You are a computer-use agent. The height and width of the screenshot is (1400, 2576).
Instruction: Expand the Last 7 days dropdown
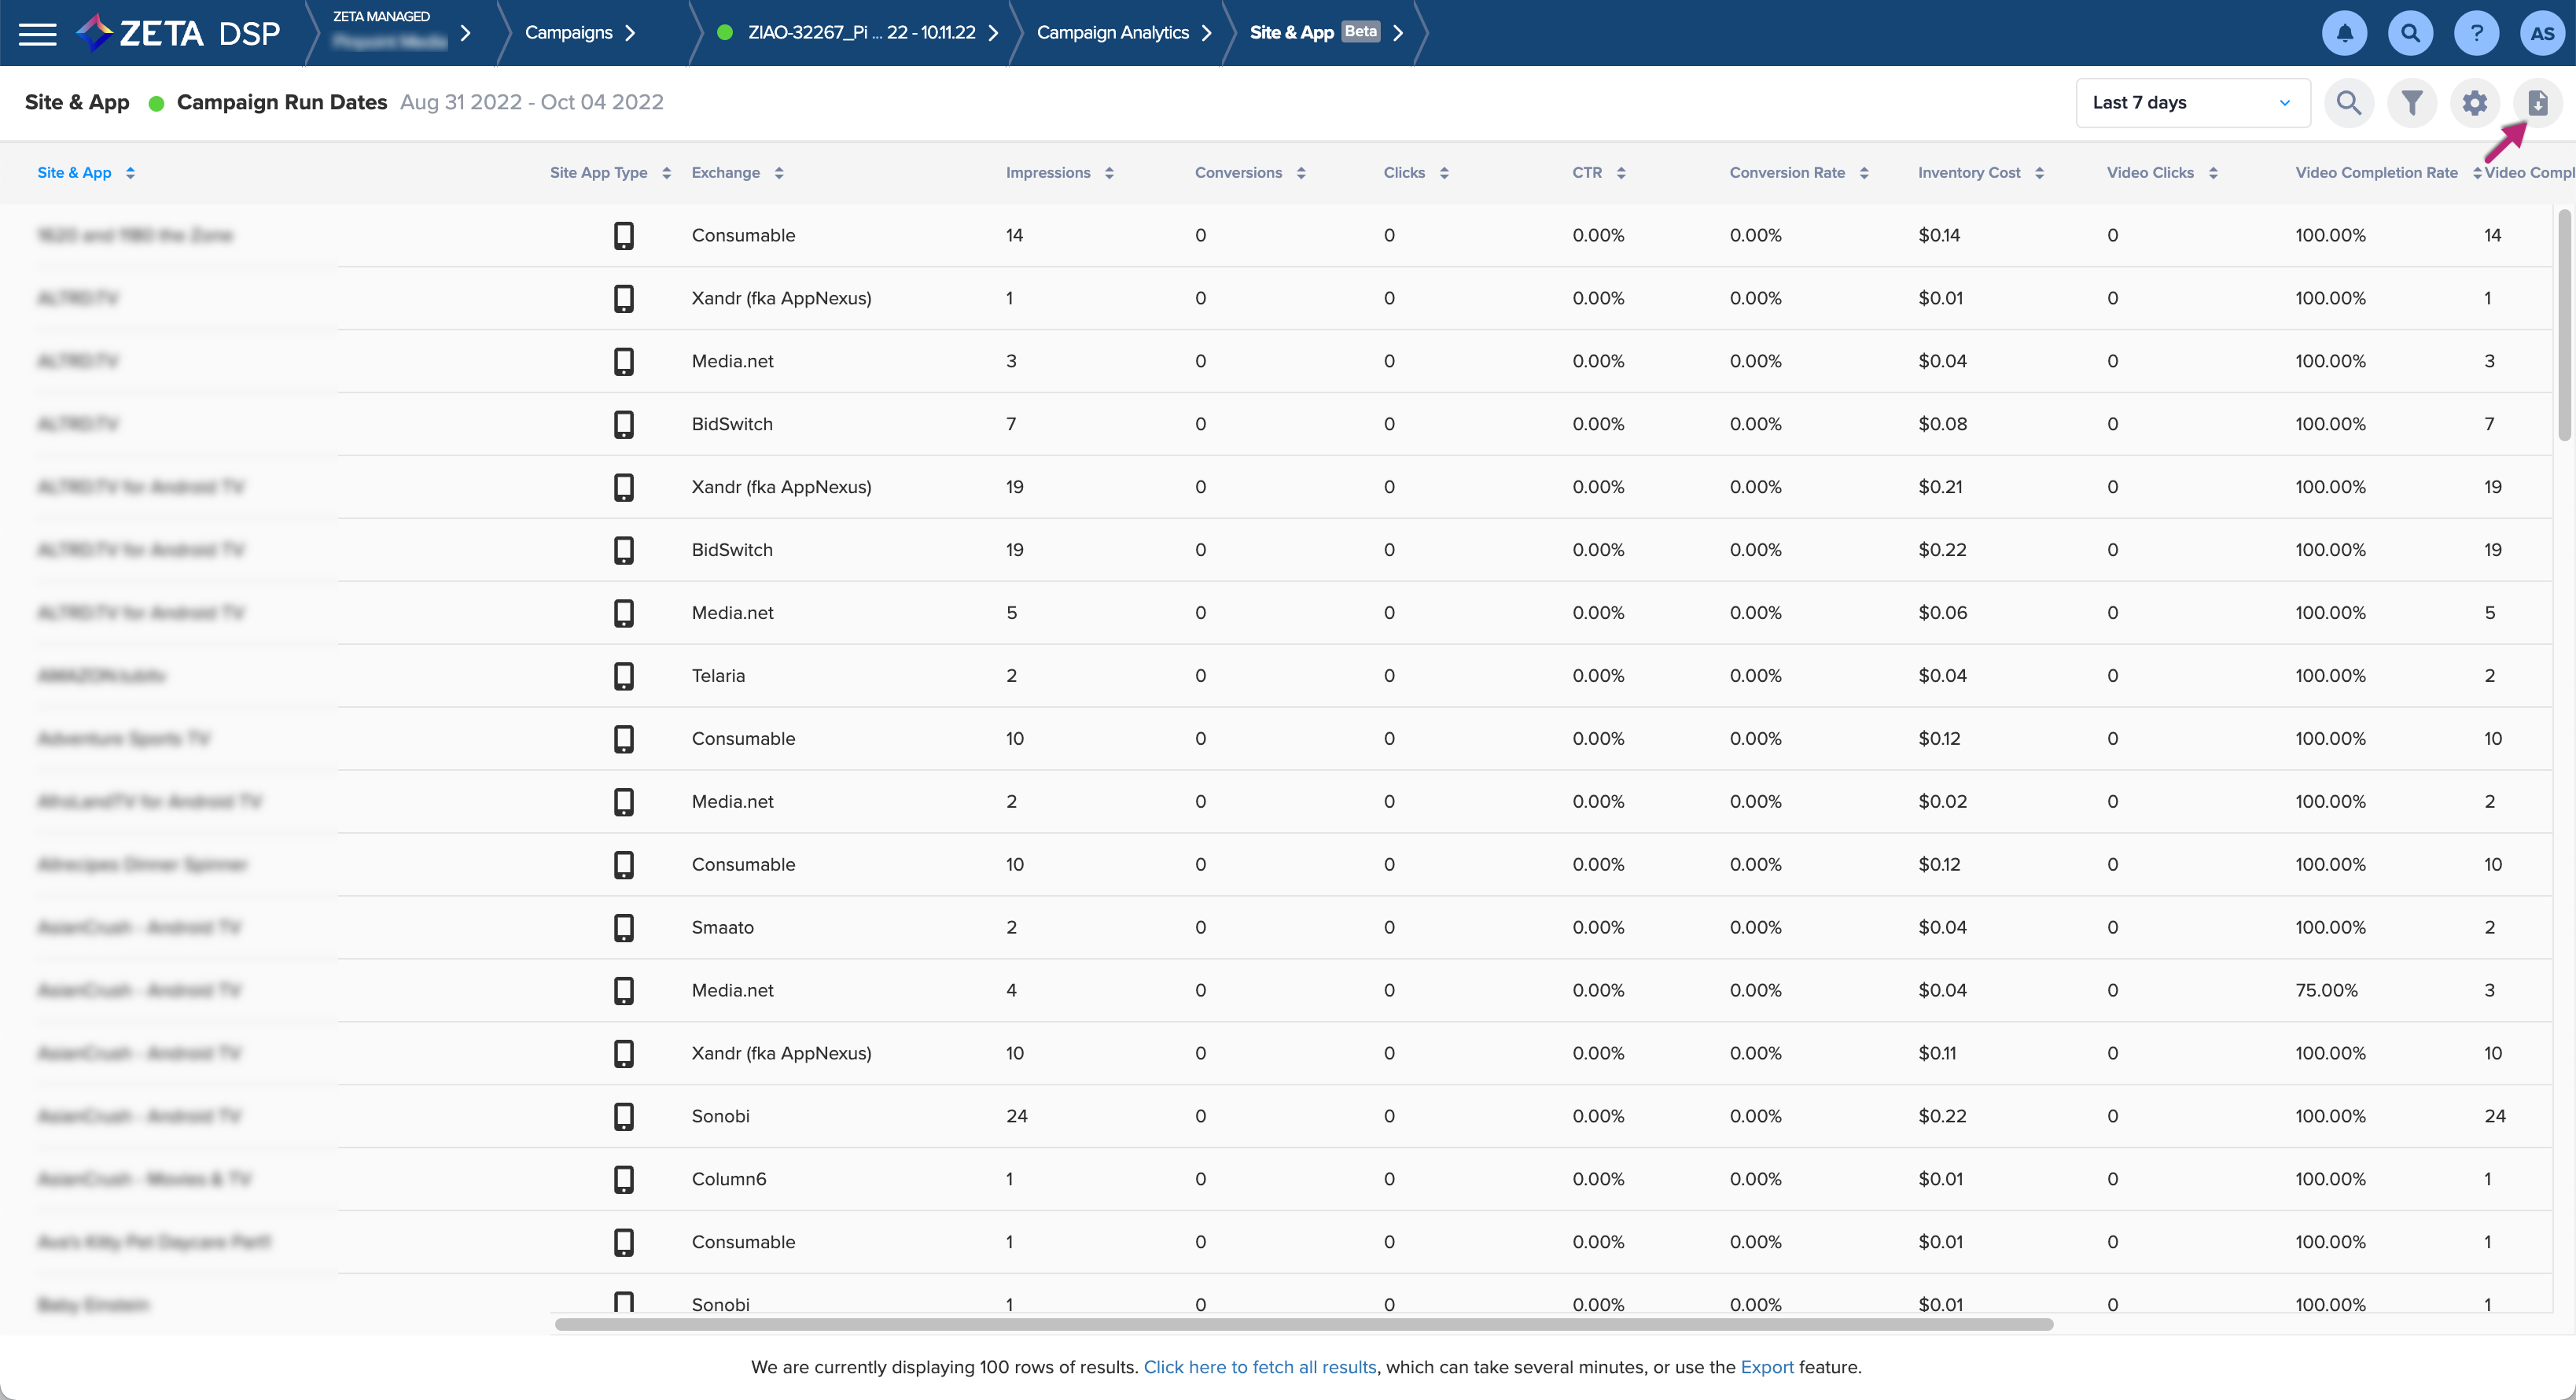[2192, 103]
